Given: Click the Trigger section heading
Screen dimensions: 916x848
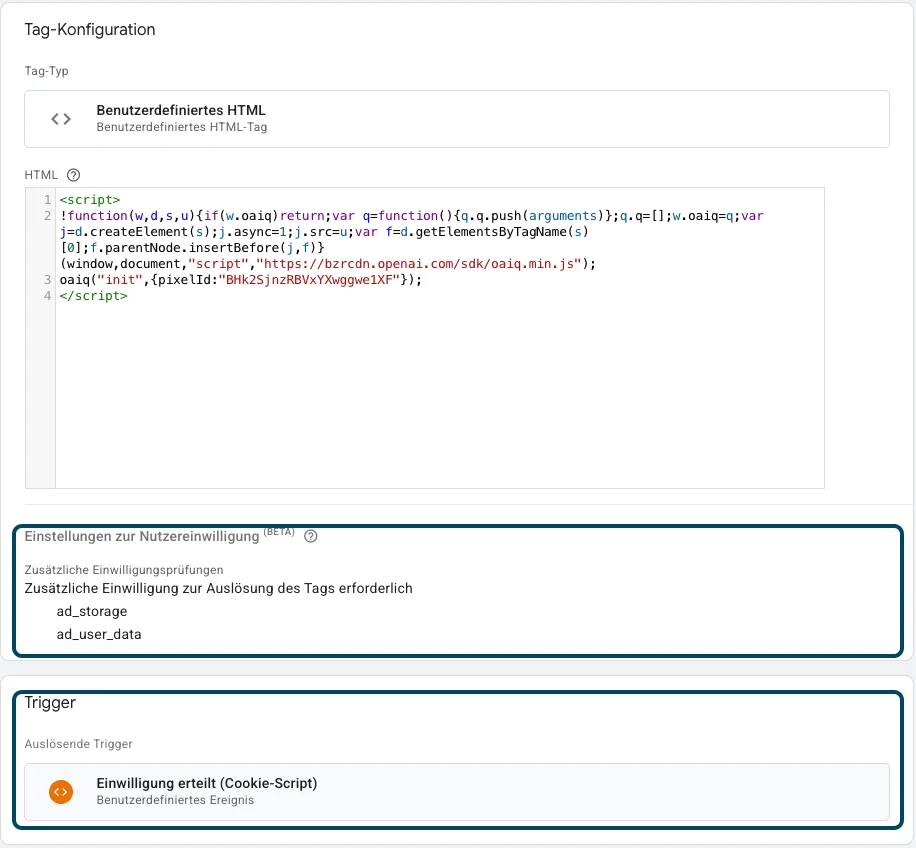Looking at the screenshot, I should coord(50,703).
